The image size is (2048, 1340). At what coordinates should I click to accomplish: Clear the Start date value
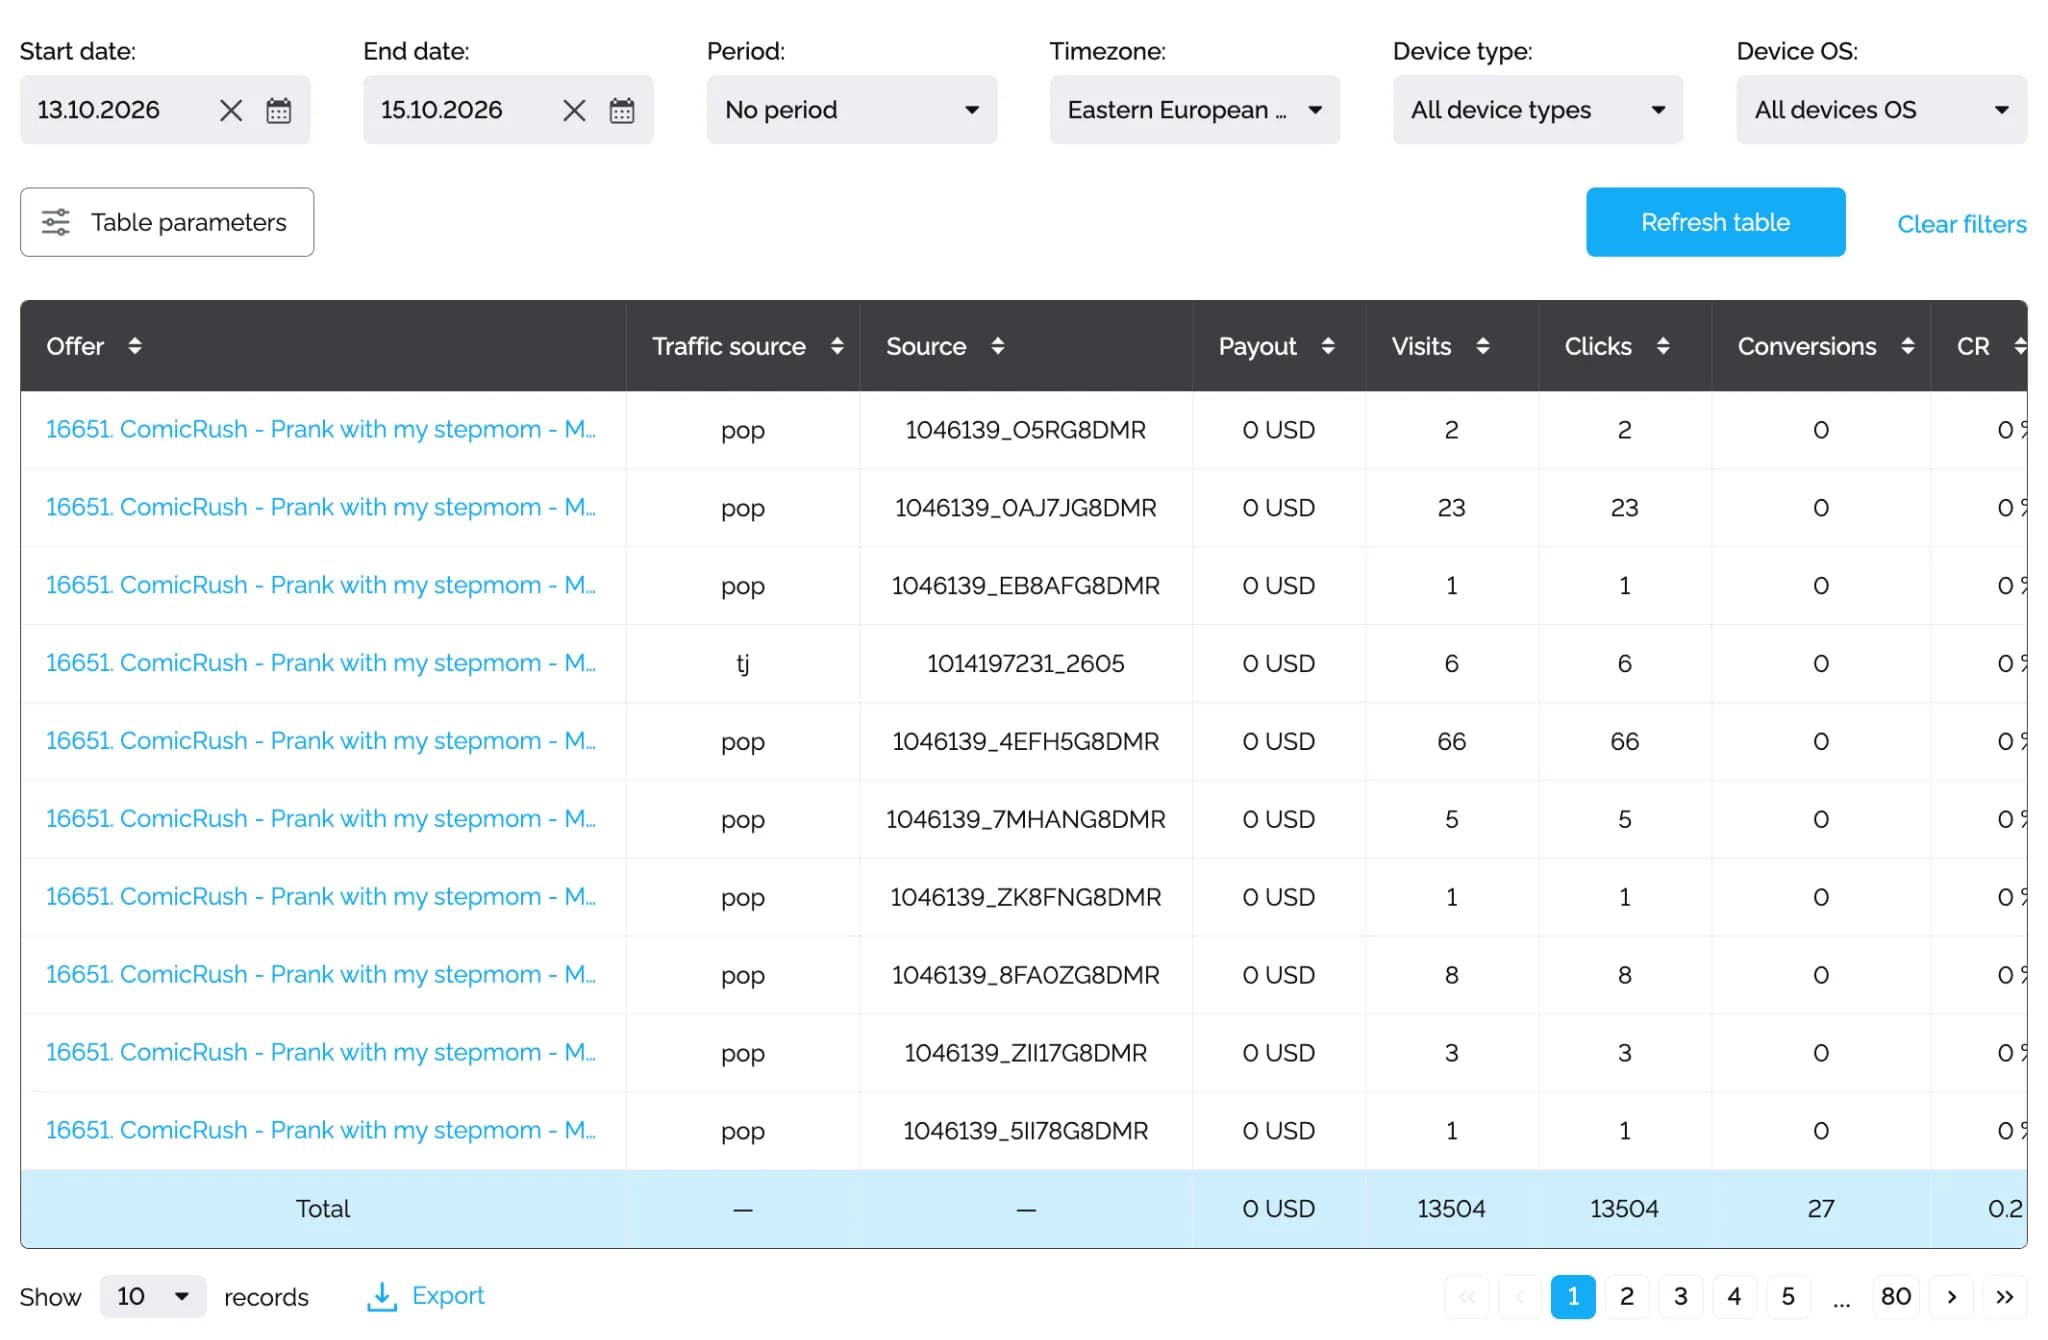point(231,110)
